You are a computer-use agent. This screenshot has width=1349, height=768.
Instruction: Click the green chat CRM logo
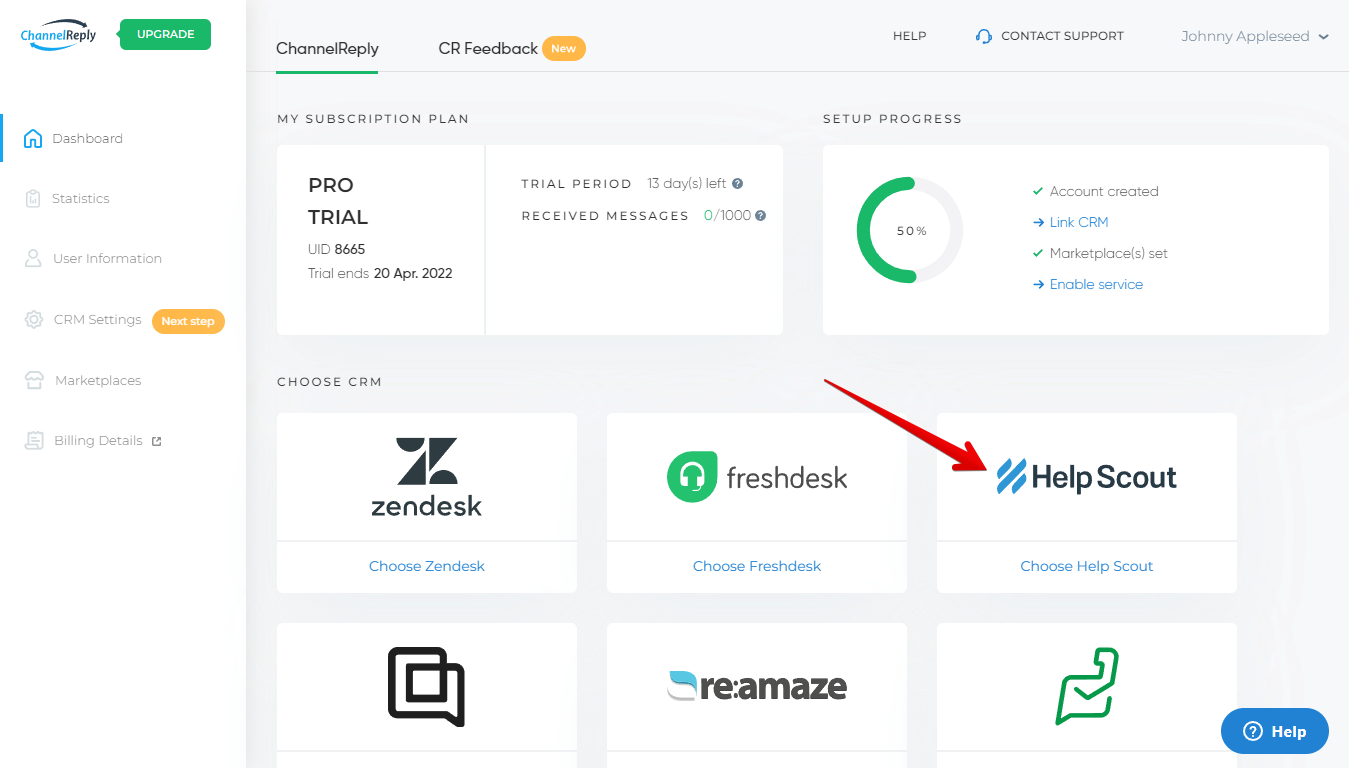point(1087,687)
